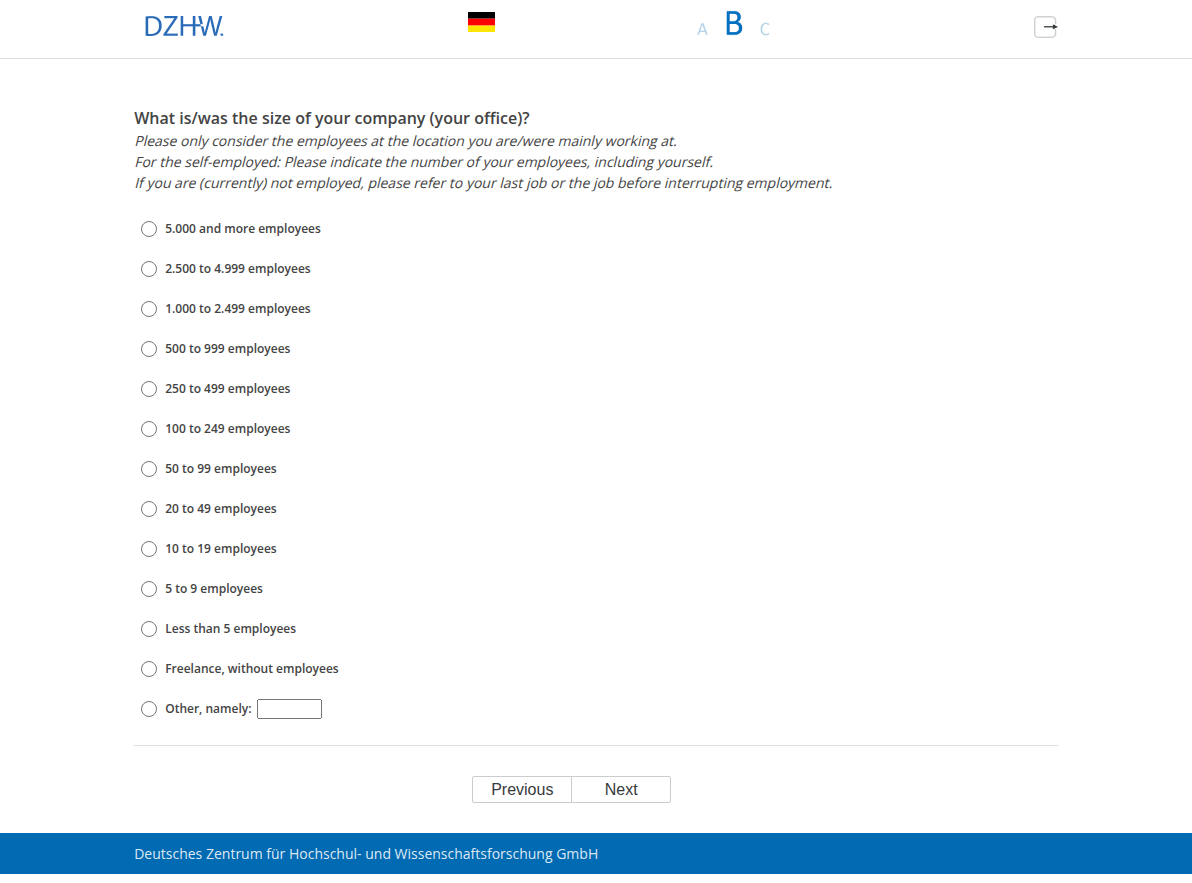Viewport: 1192px width, 883px height.
Task: Pick '20 to 49 employees' option
Action: [149, 509]
